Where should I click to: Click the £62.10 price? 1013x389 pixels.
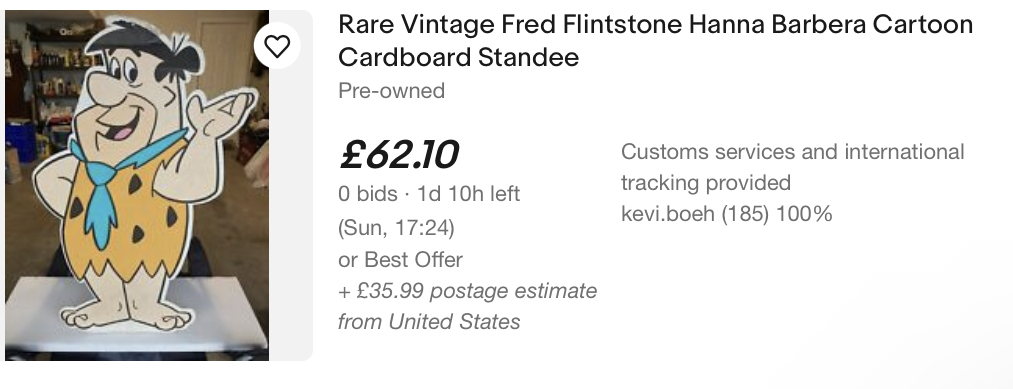coord(399,155)
